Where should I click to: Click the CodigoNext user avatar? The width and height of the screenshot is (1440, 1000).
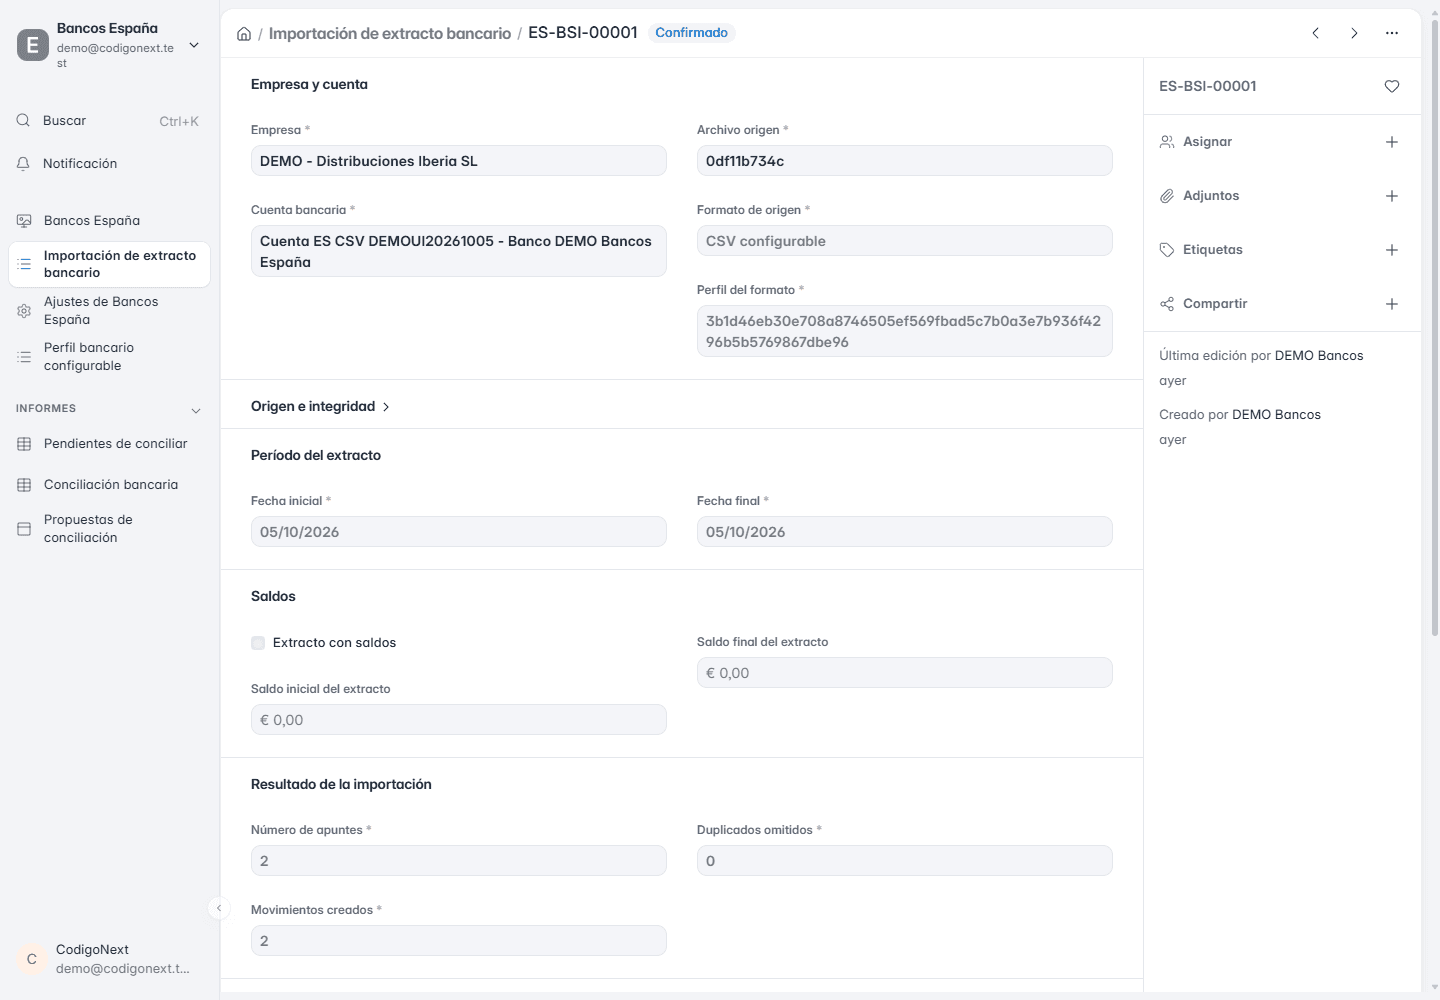pyautogui.click(x=32, y=959)
